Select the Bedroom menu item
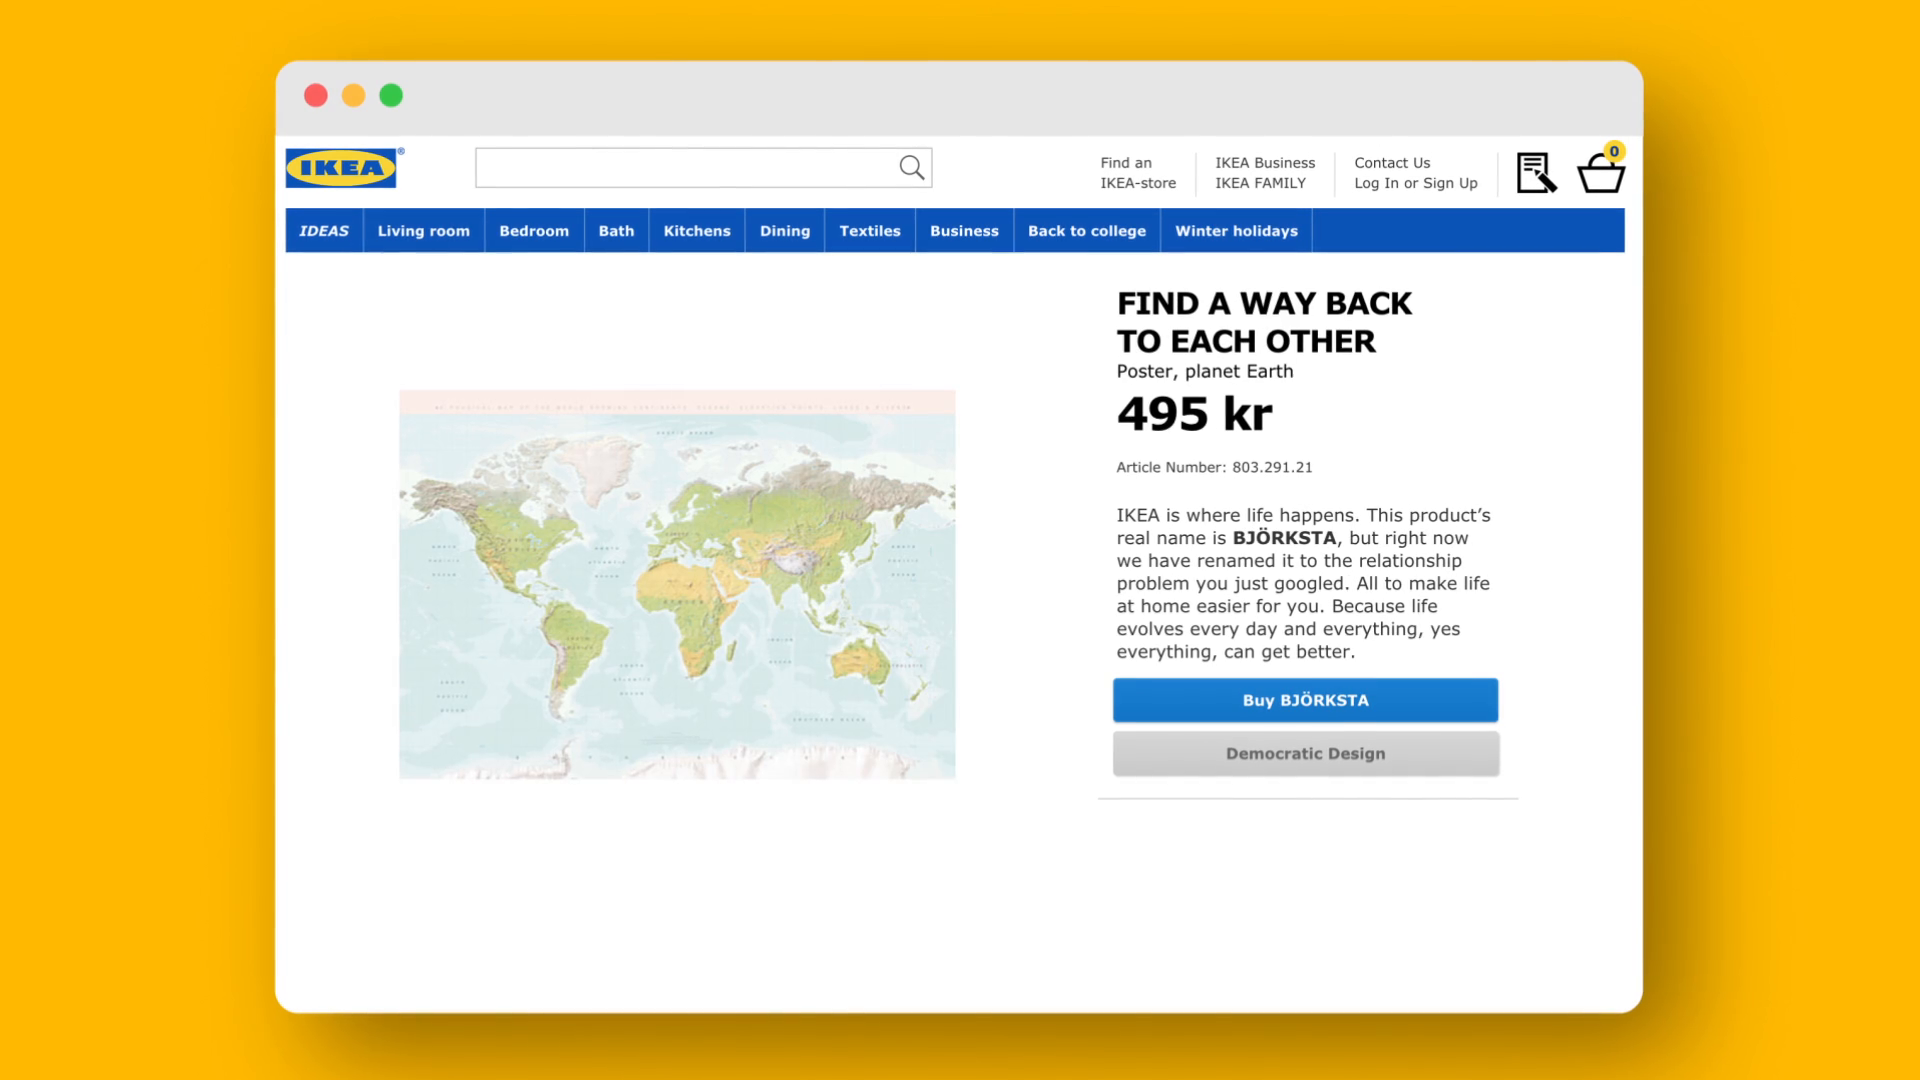This screenshot has width=1920, height=1080. pyautogui.click(x=534, y=231)
